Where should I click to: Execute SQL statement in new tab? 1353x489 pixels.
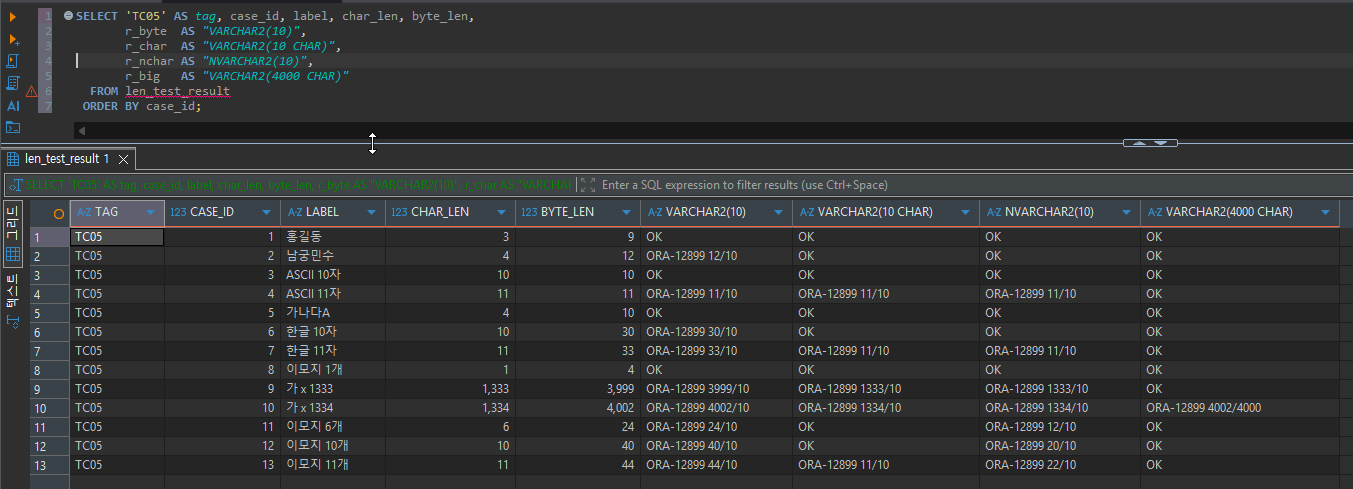click(x=14, y=39)
